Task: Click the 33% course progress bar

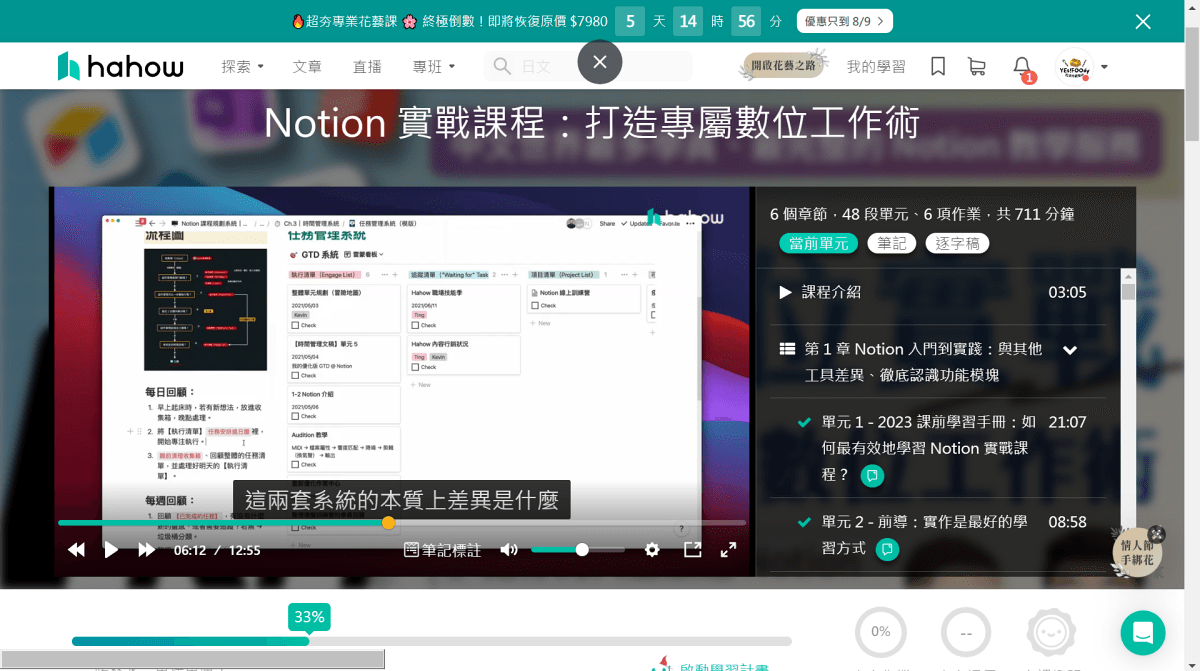Action: point(431,641)
